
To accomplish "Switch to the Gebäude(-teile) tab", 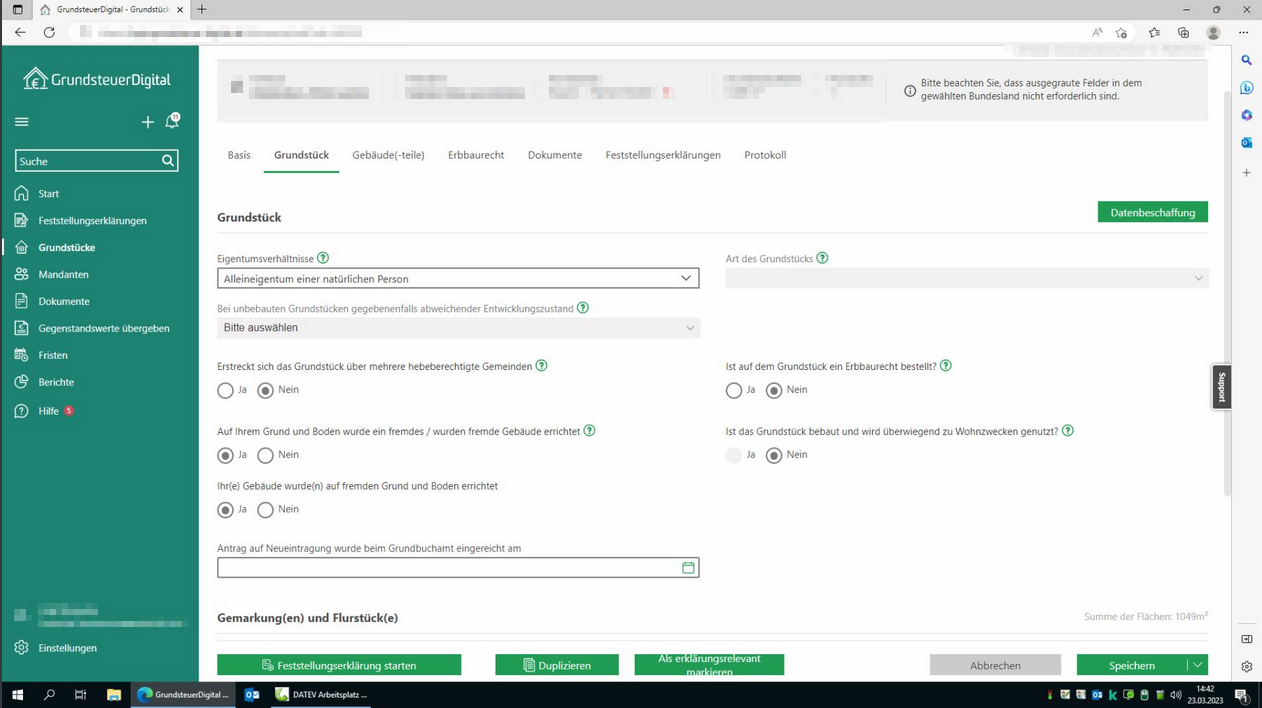I will pos(388,155).
